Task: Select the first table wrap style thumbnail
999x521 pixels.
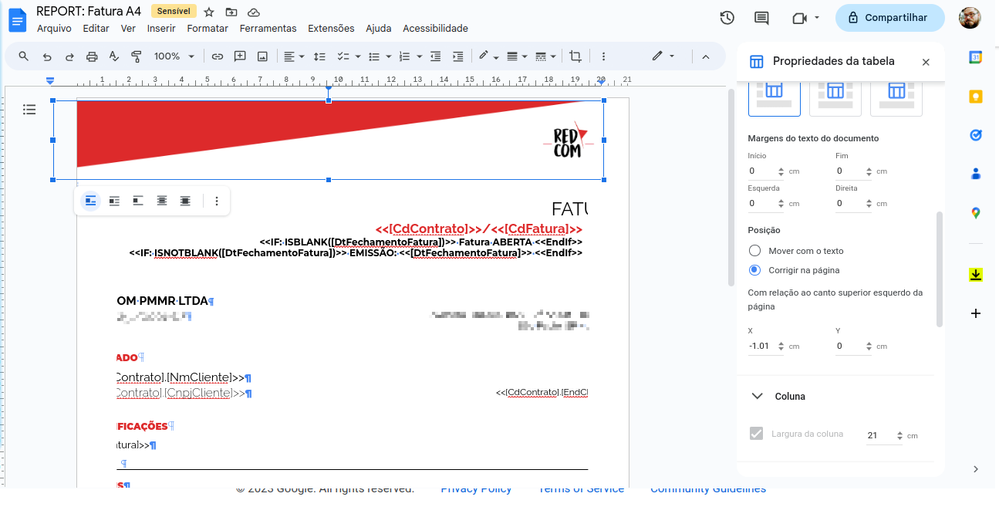Action: click(774, 97)
